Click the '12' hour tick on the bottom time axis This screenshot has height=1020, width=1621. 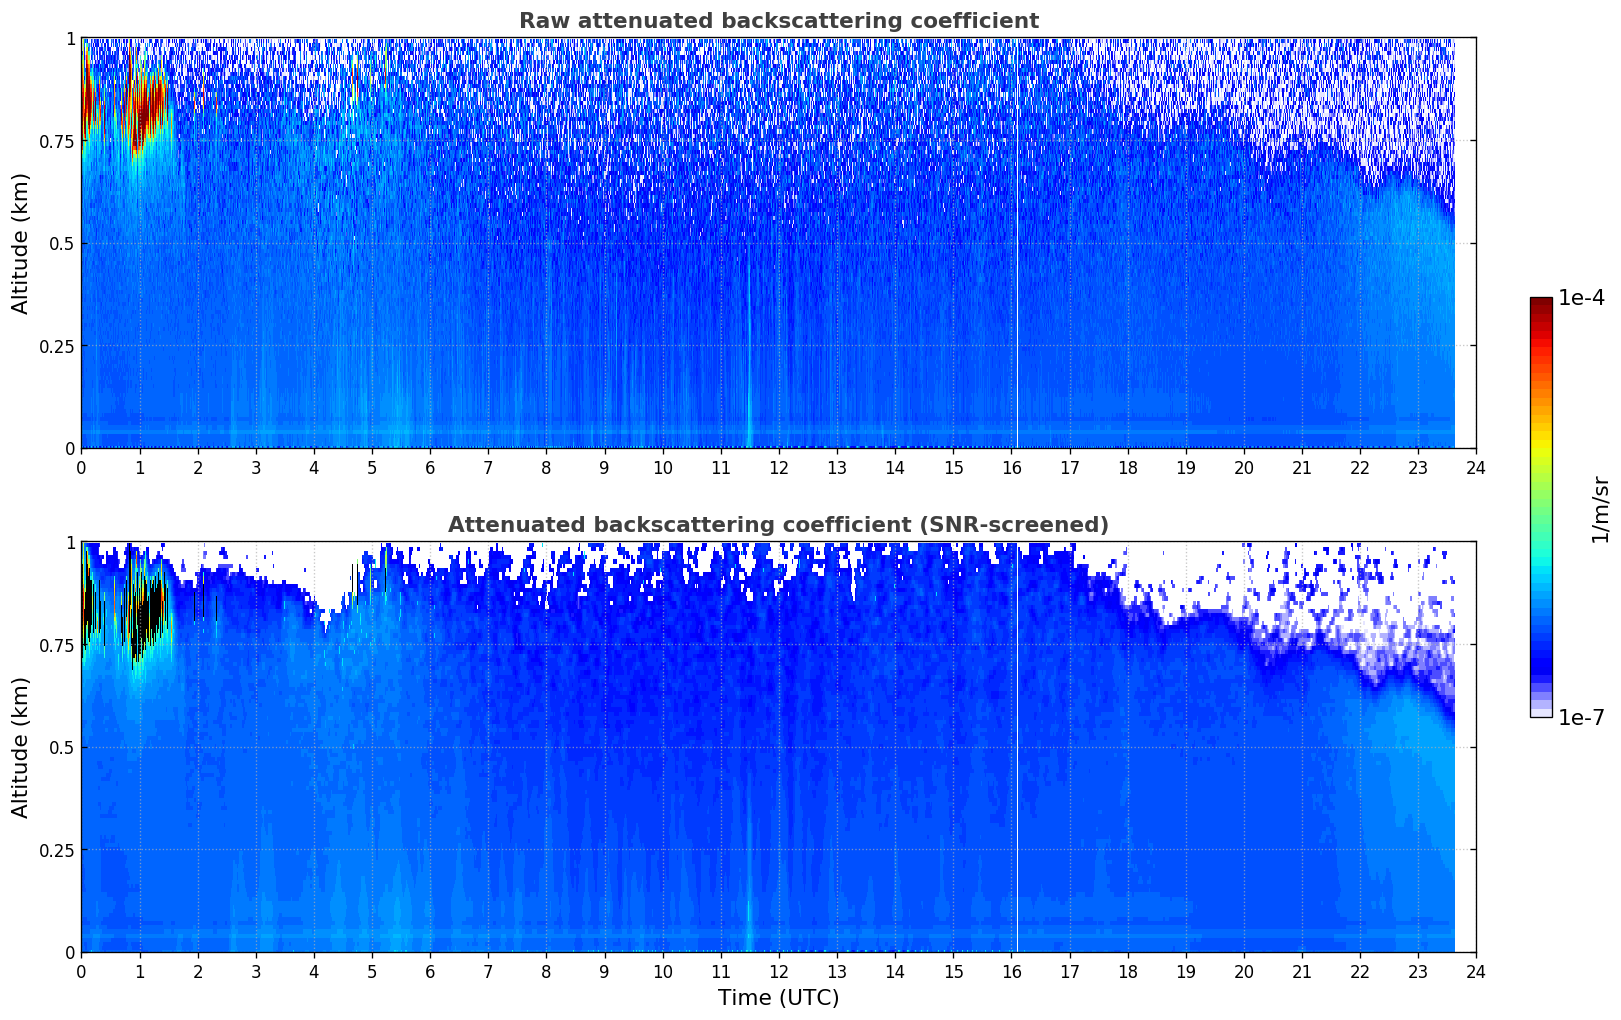point(779,971)
